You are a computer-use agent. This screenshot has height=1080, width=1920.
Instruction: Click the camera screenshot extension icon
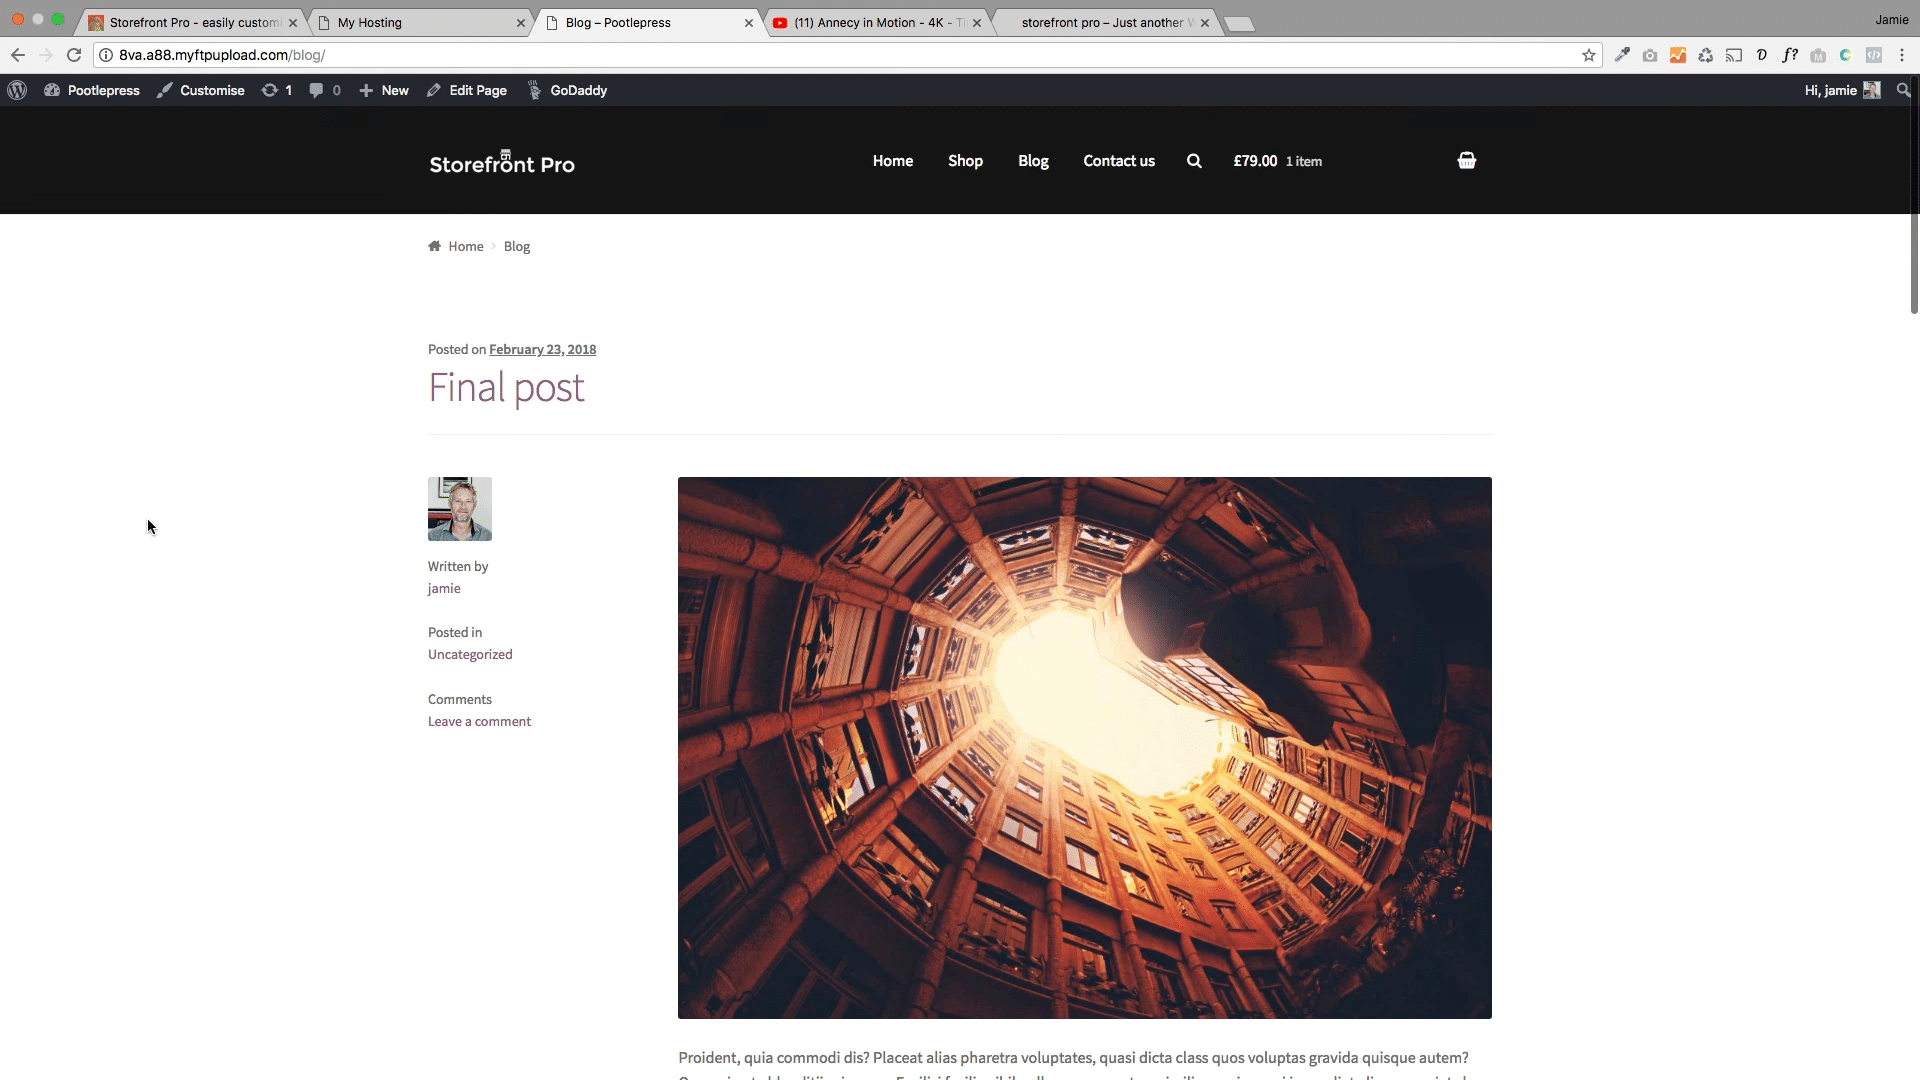pos(1650,55)
